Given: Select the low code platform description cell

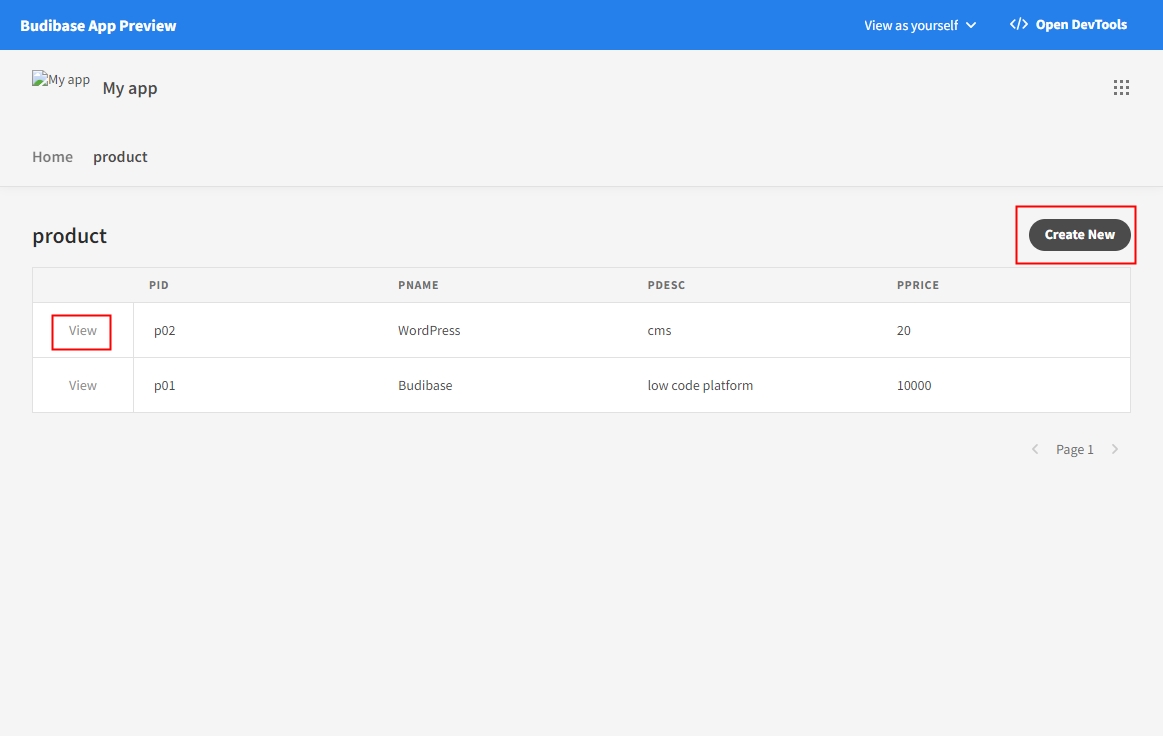Looking at the screenshot, I should pos(700,386).
